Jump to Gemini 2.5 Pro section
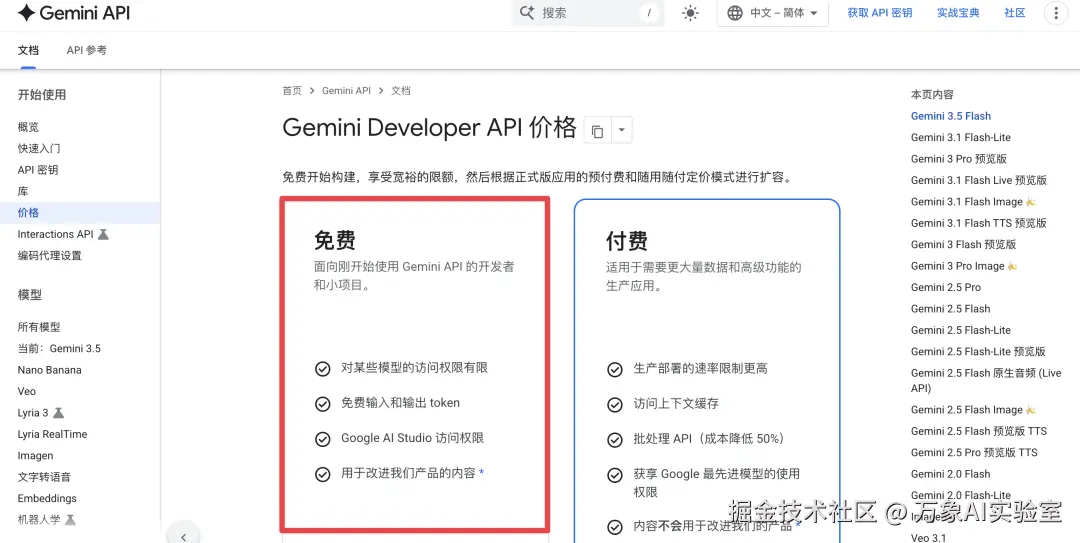 (946, 287)
